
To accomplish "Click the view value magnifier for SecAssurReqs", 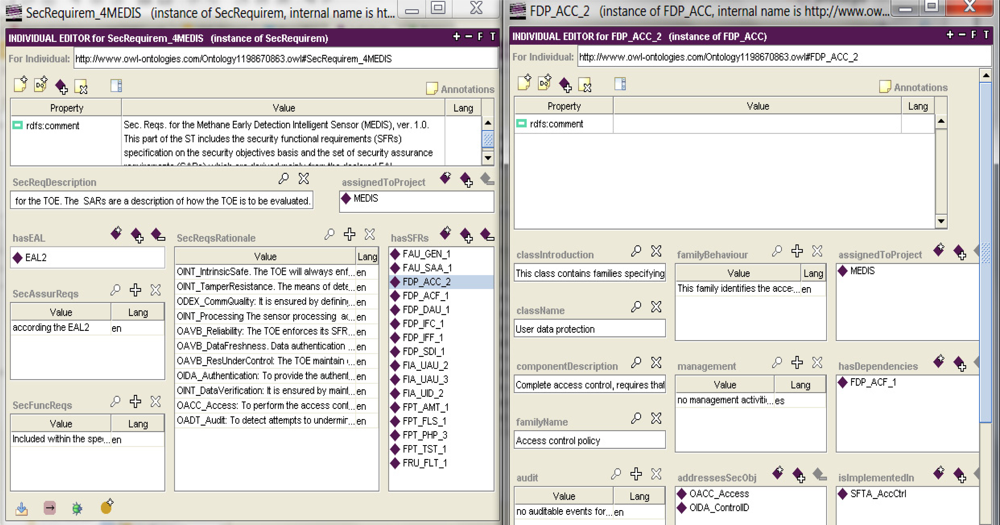I will pyautogui.click(x=116, y=290).
